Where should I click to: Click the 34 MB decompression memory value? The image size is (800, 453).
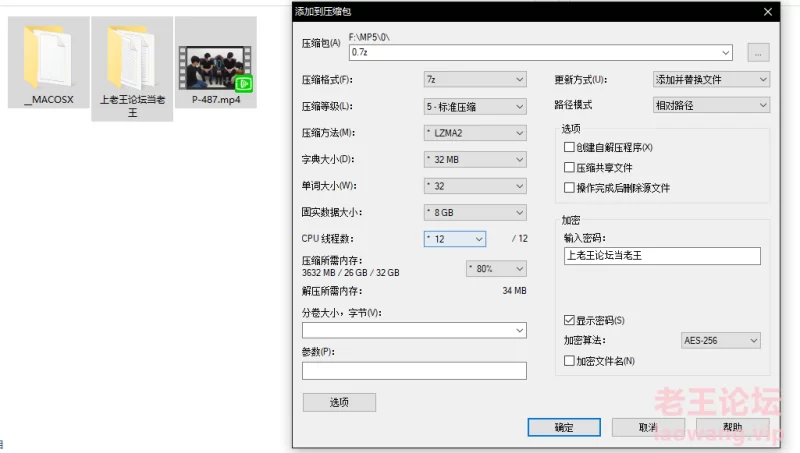514,291
